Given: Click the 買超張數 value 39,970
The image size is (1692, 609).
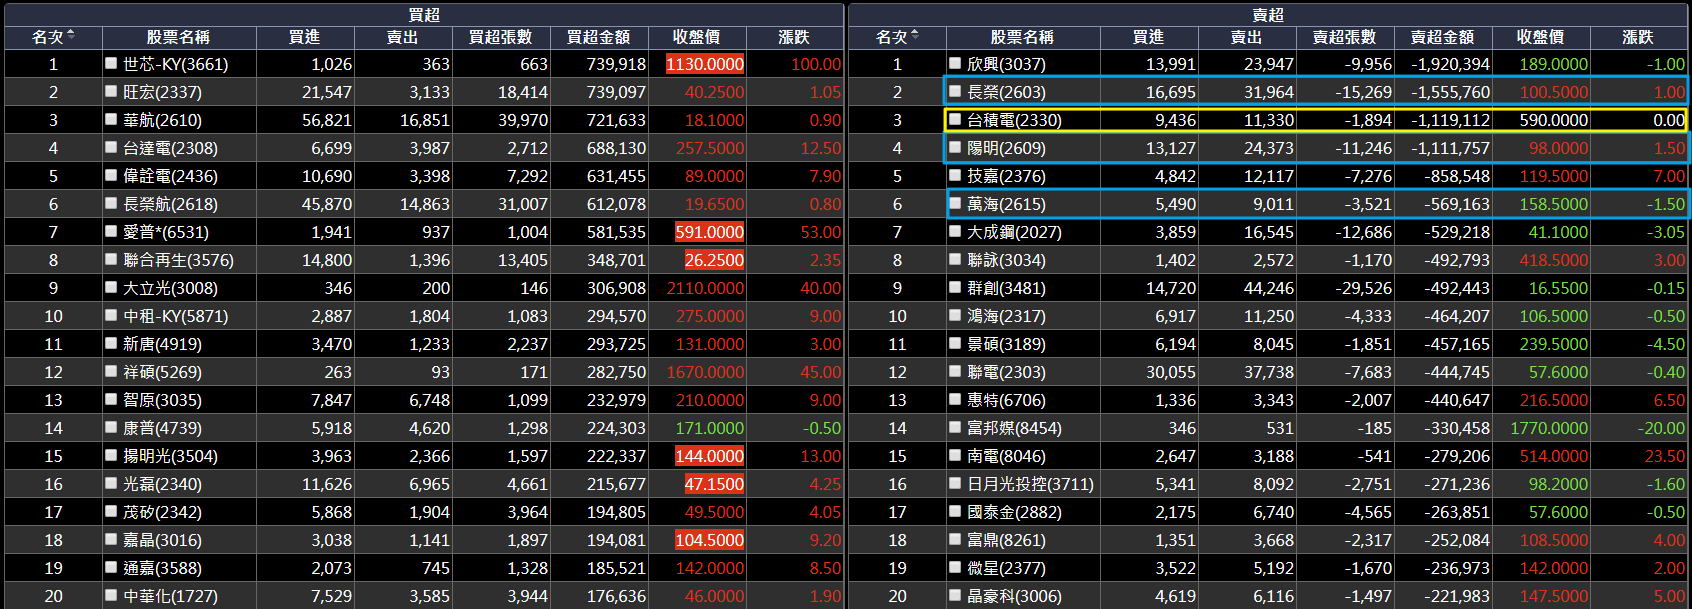Looking at the screenshot, I should click(523, 120).
